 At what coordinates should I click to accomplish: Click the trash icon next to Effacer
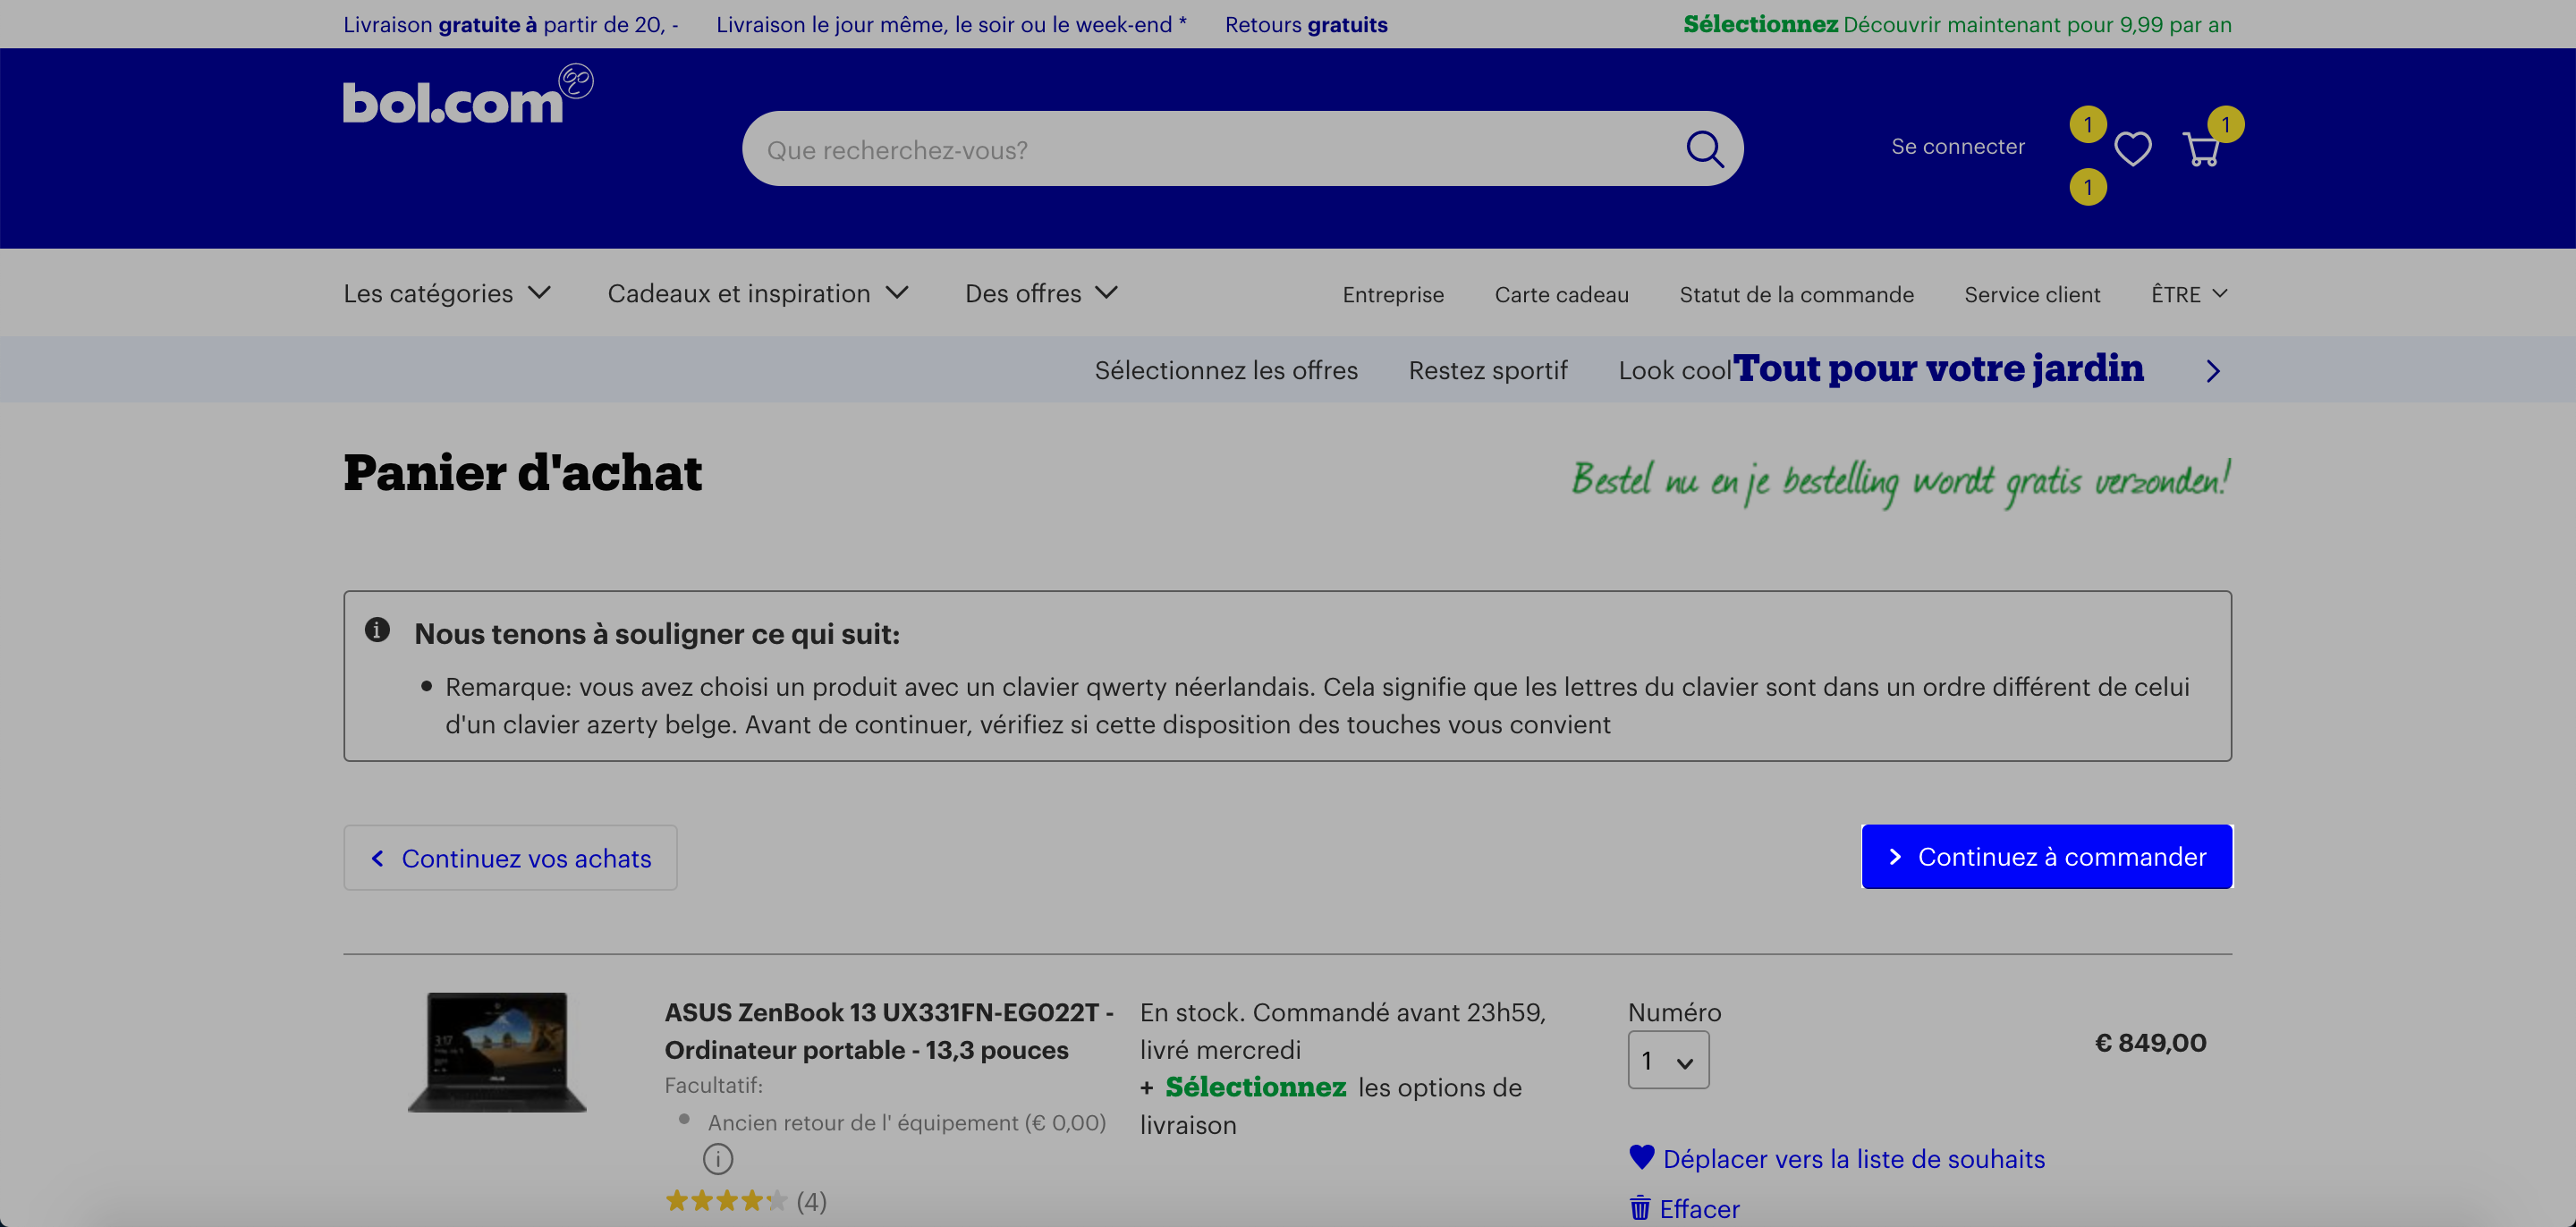[1640, 1208]
